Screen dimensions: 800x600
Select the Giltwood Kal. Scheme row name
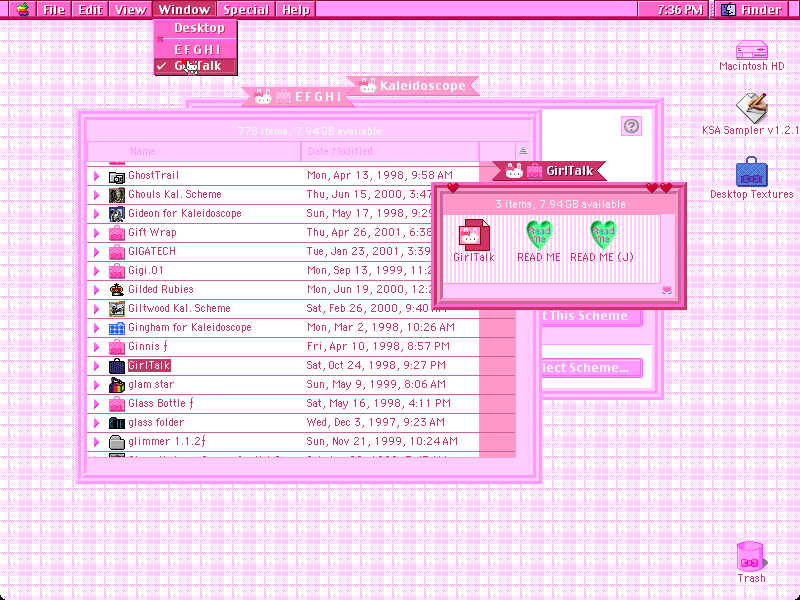[x=179, y=308]
